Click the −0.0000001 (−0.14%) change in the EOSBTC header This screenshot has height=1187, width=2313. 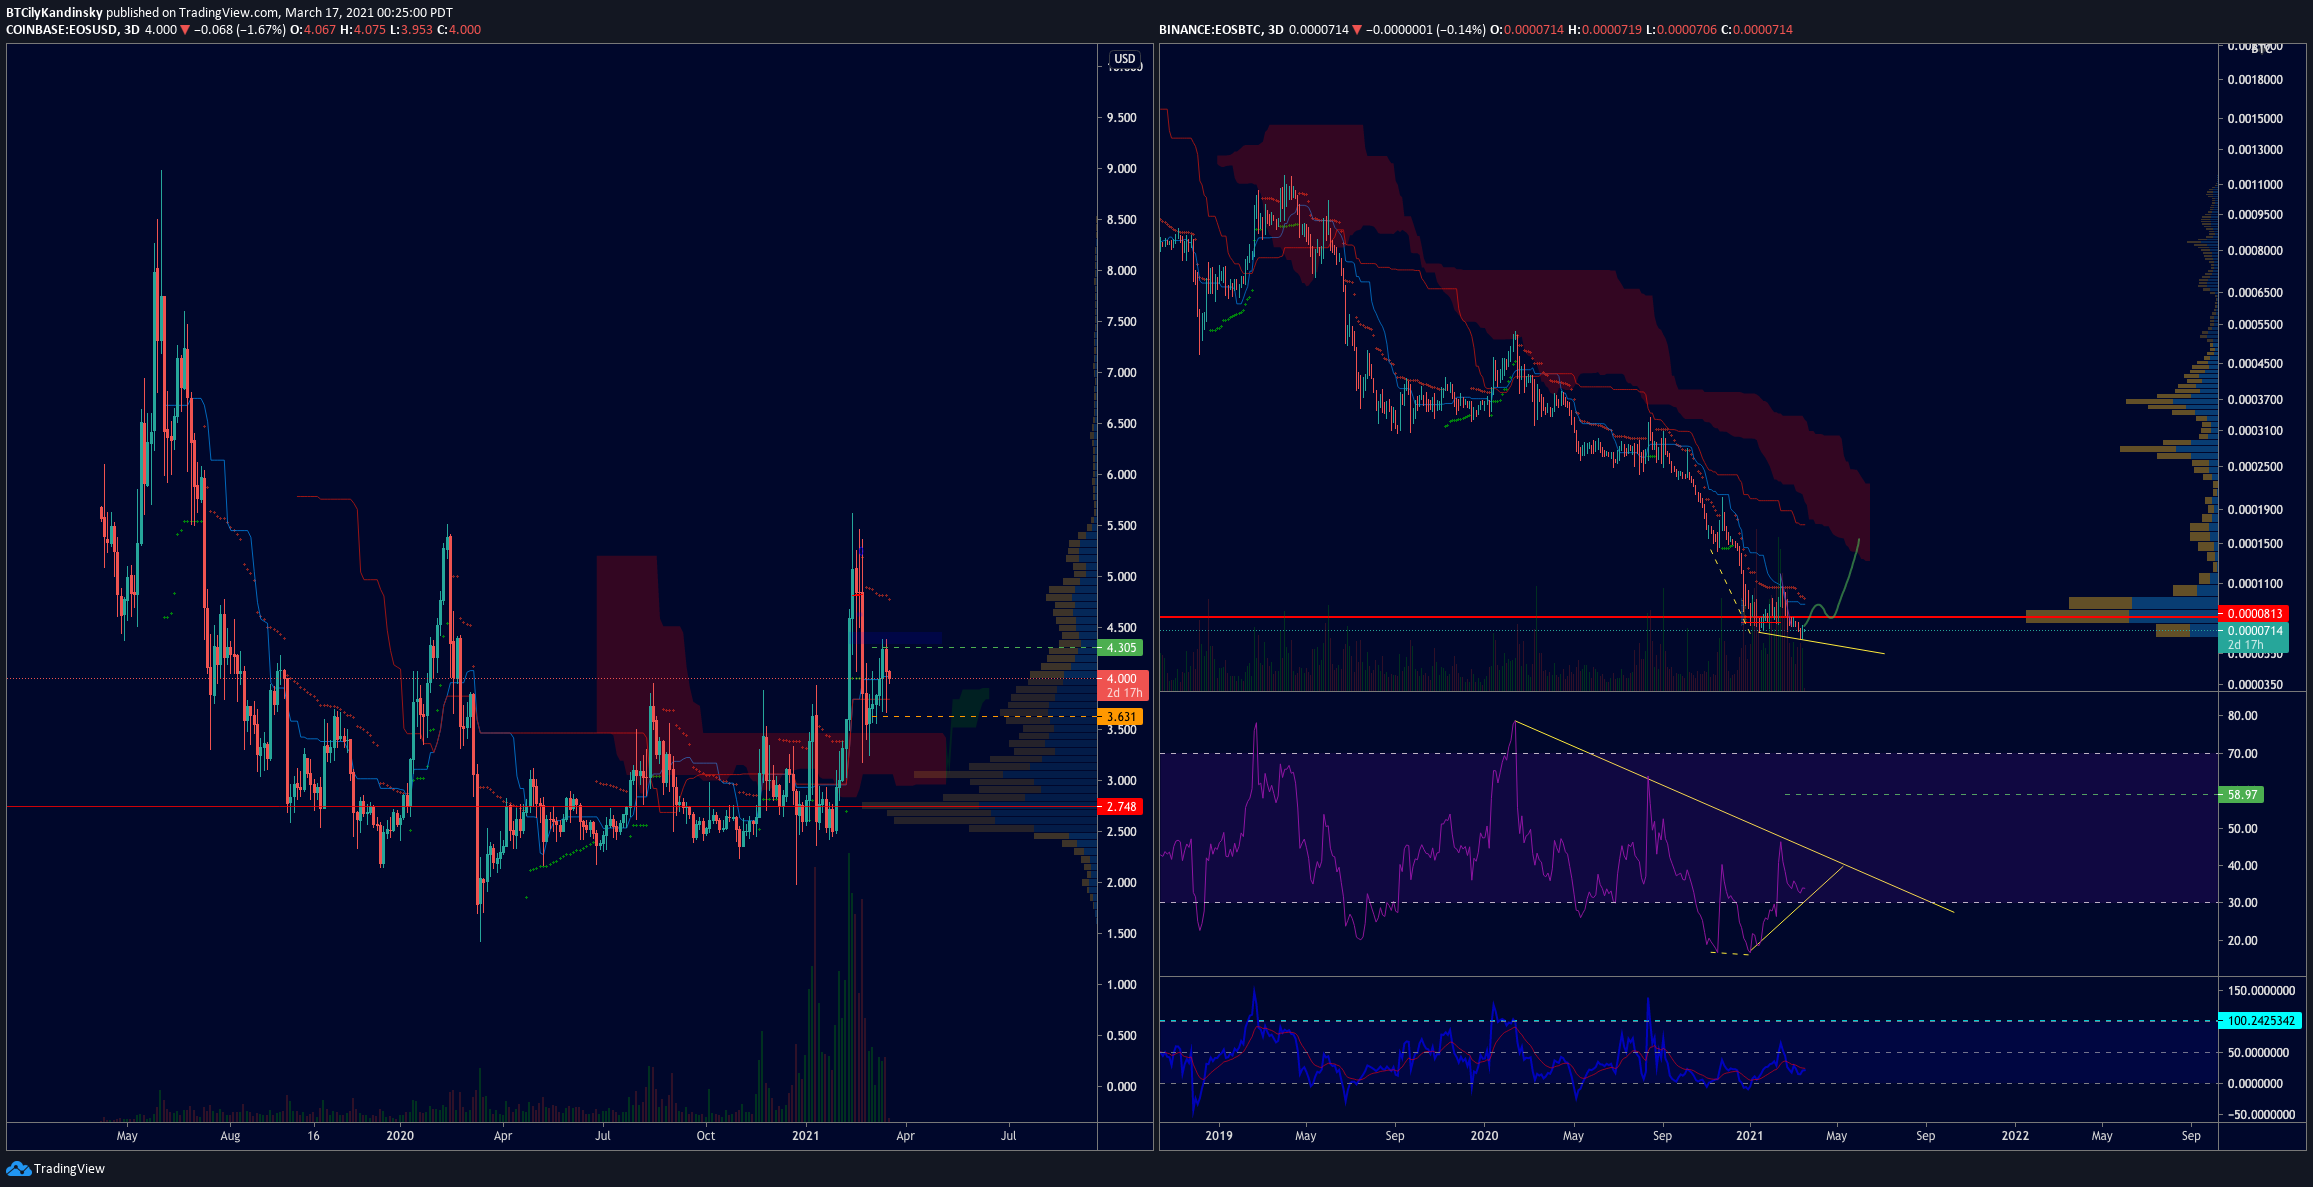pos(1426,30)
